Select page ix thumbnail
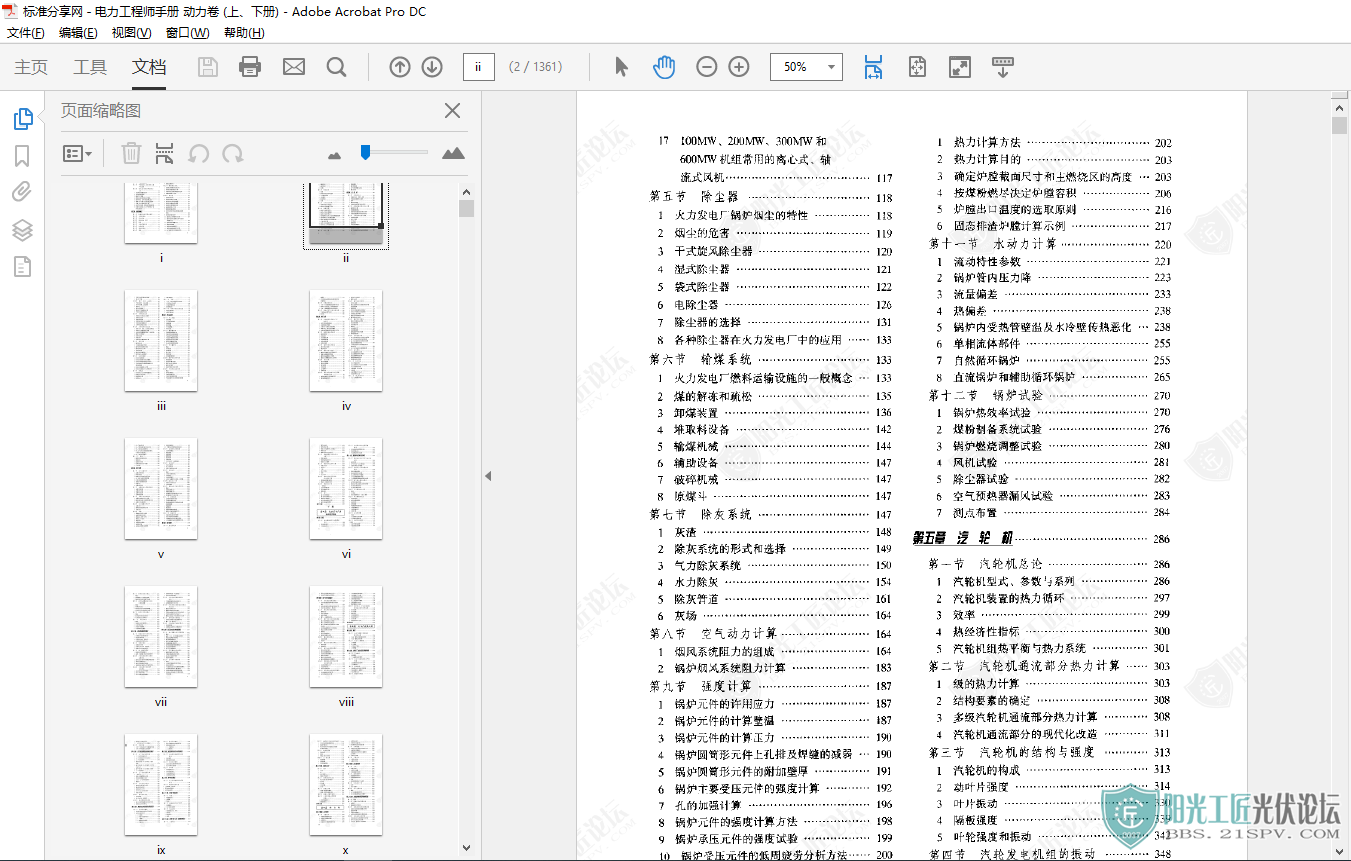Screen dimensions: 1351x861 point(161,785)
